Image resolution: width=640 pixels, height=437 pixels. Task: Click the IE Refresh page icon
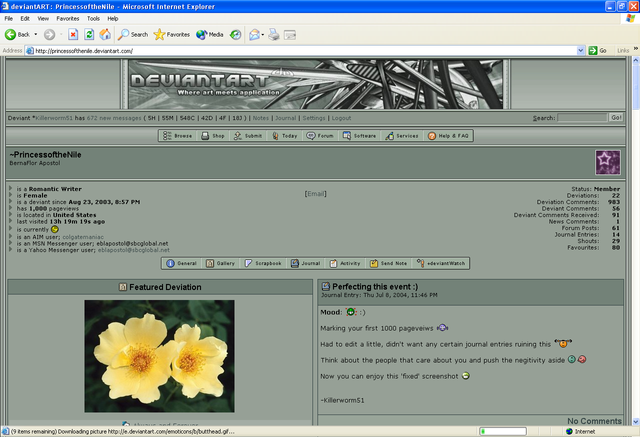(88, 34)
